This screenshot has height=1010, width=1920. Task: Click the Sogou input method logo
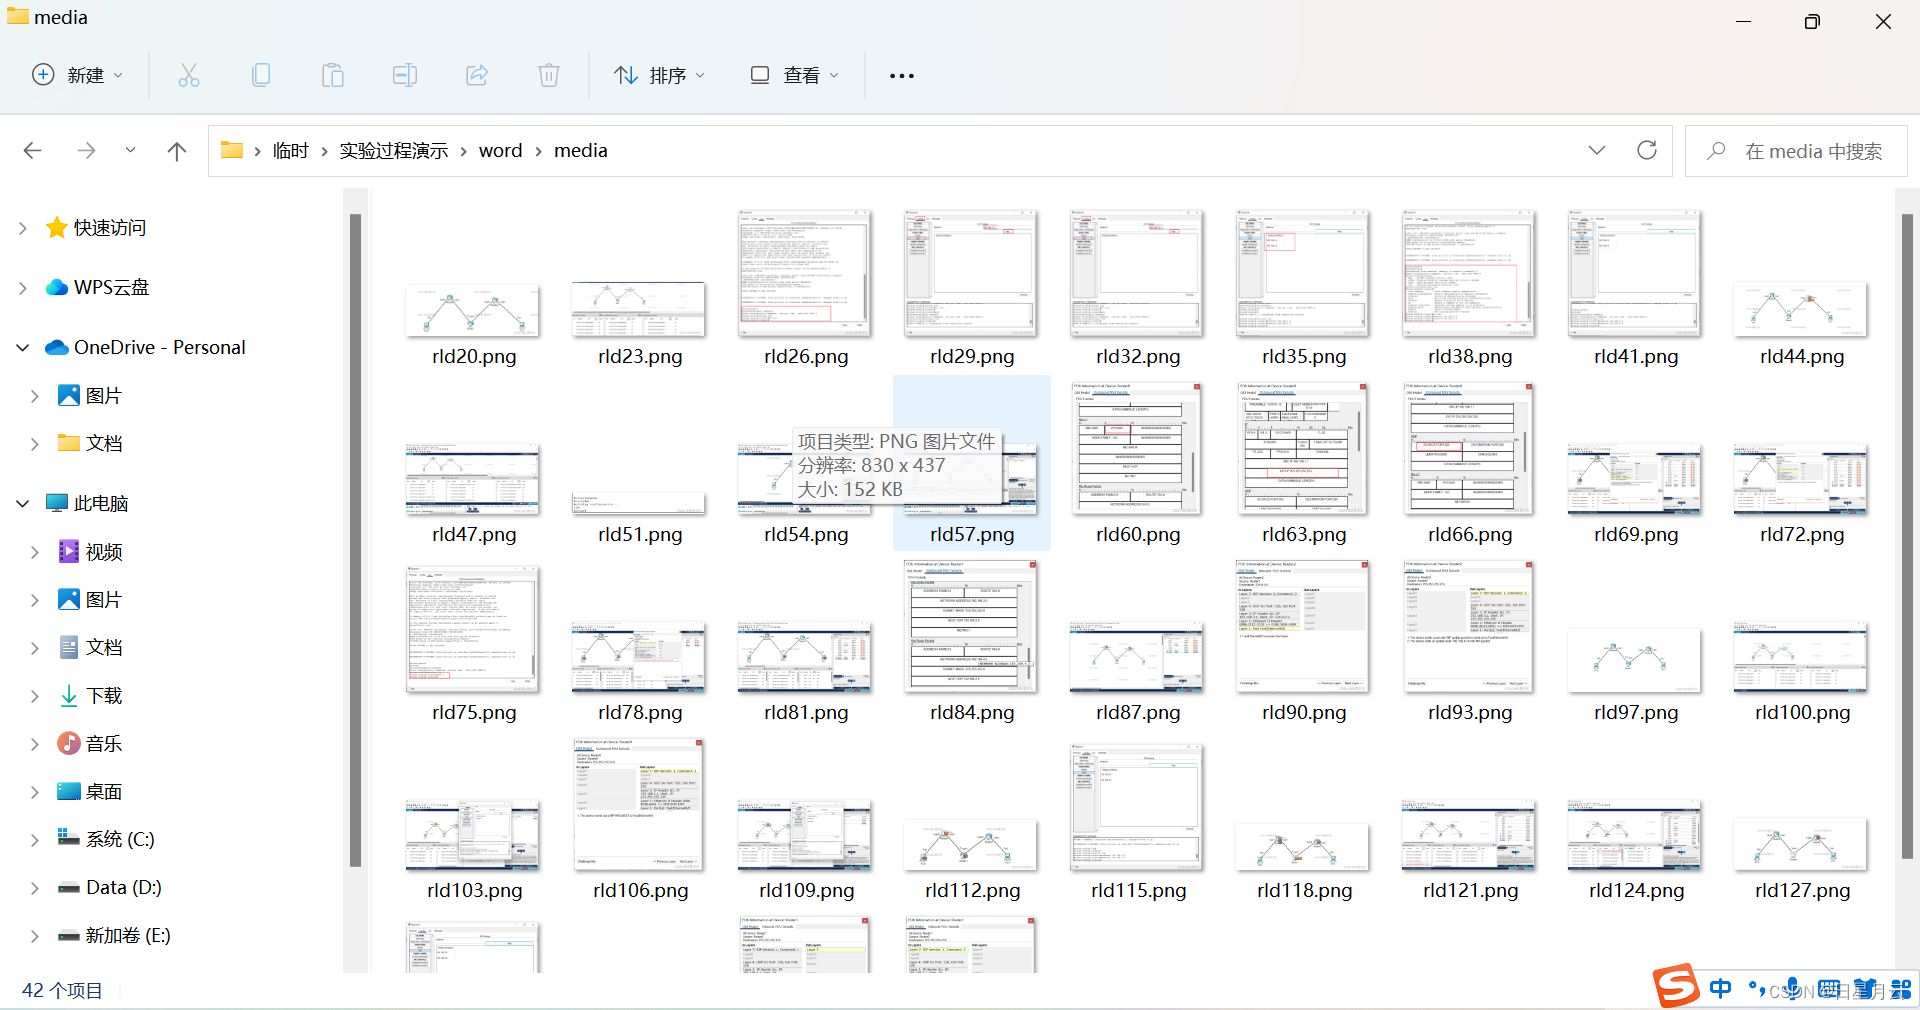click(x=1676, y=986)
